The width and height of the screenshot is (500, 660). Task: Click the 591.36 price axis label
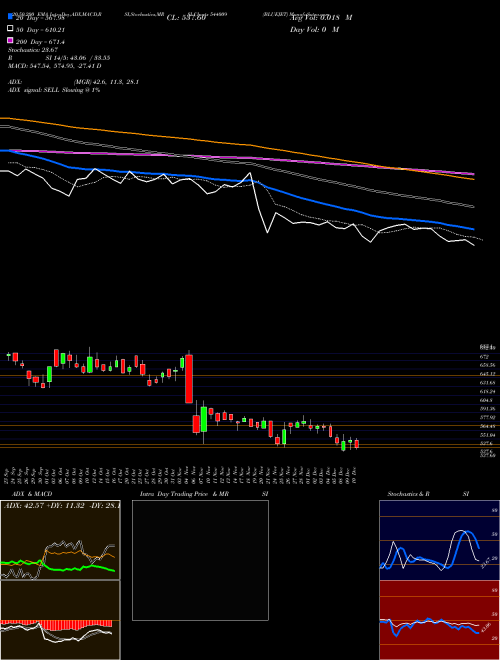pyautogui.click(x=487, y=409)
